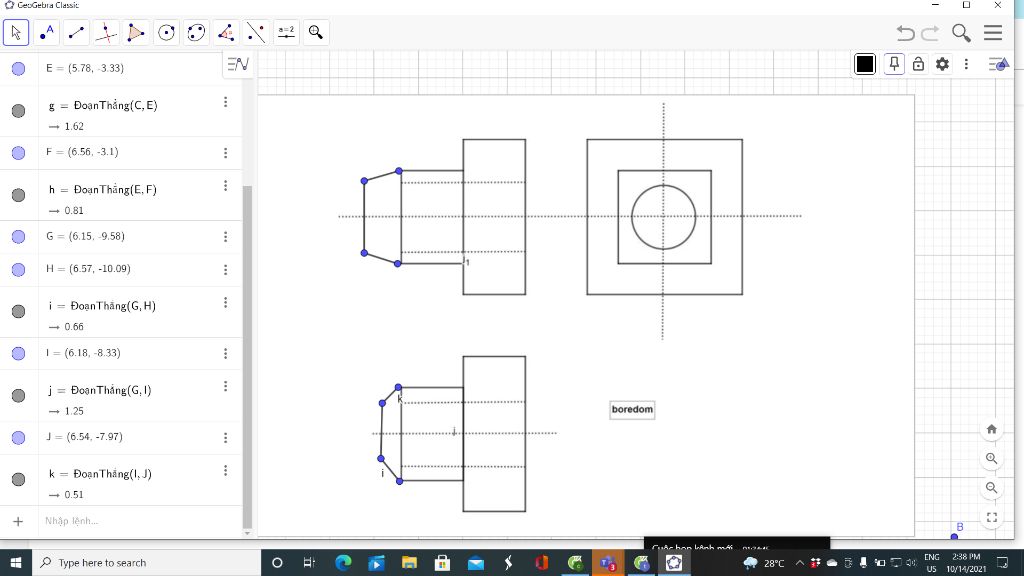
Task: Open more options for segment h
Action: coord(225,186)
